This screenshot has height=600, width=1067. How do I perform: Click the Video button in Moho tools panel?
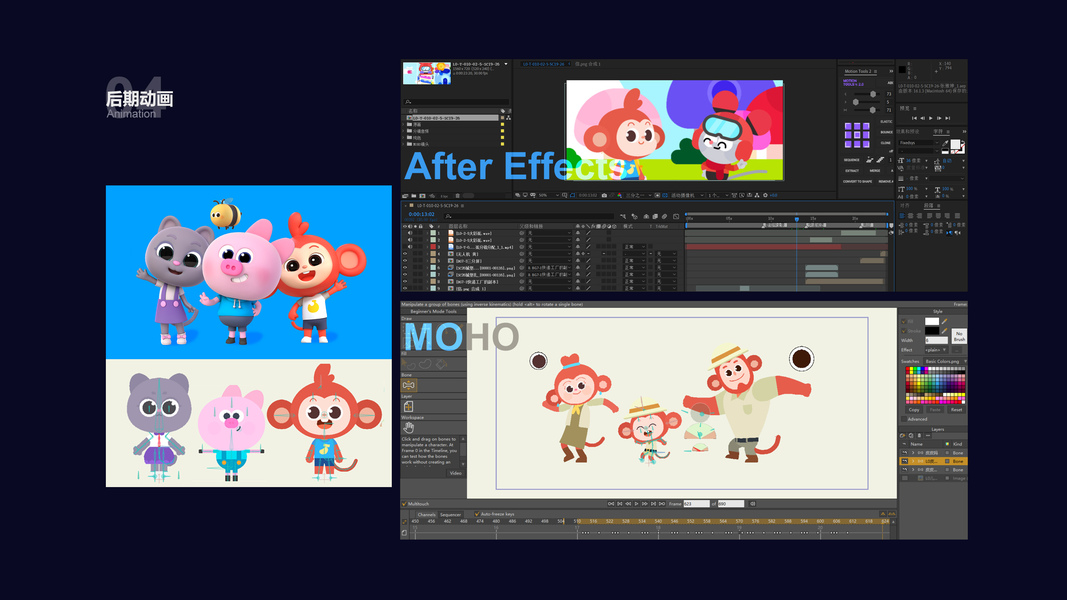(455, 473)
